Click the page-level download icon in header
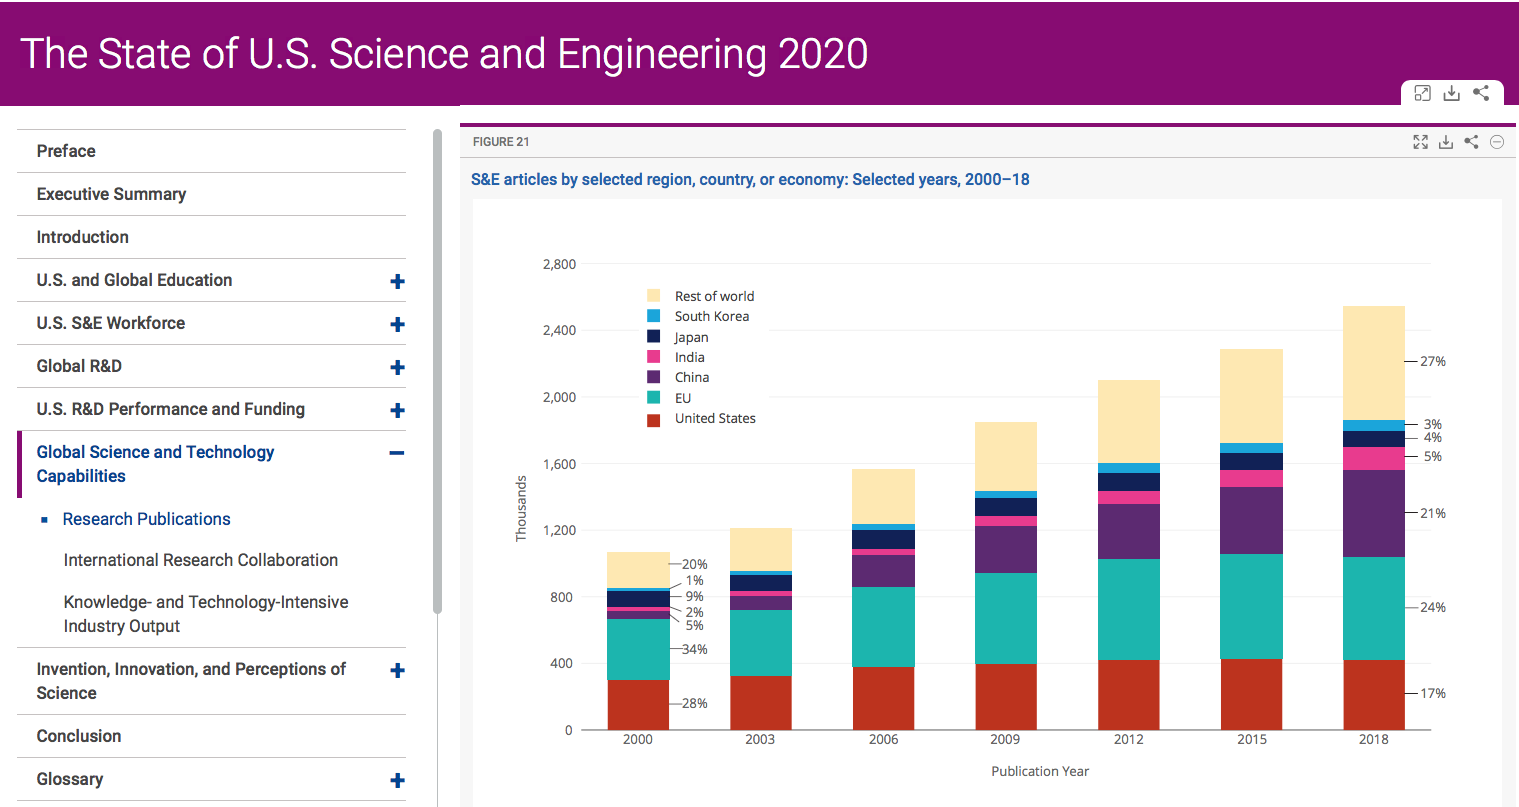This screenshot has height=807, width=1519. 1452,93
